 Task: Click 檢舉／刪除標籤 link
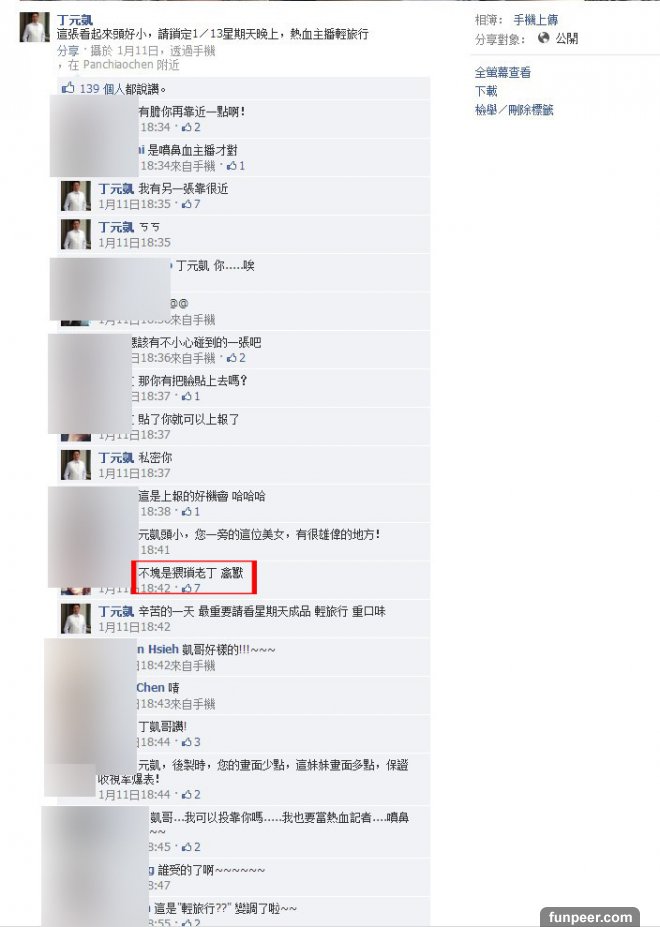click(514, 110)
